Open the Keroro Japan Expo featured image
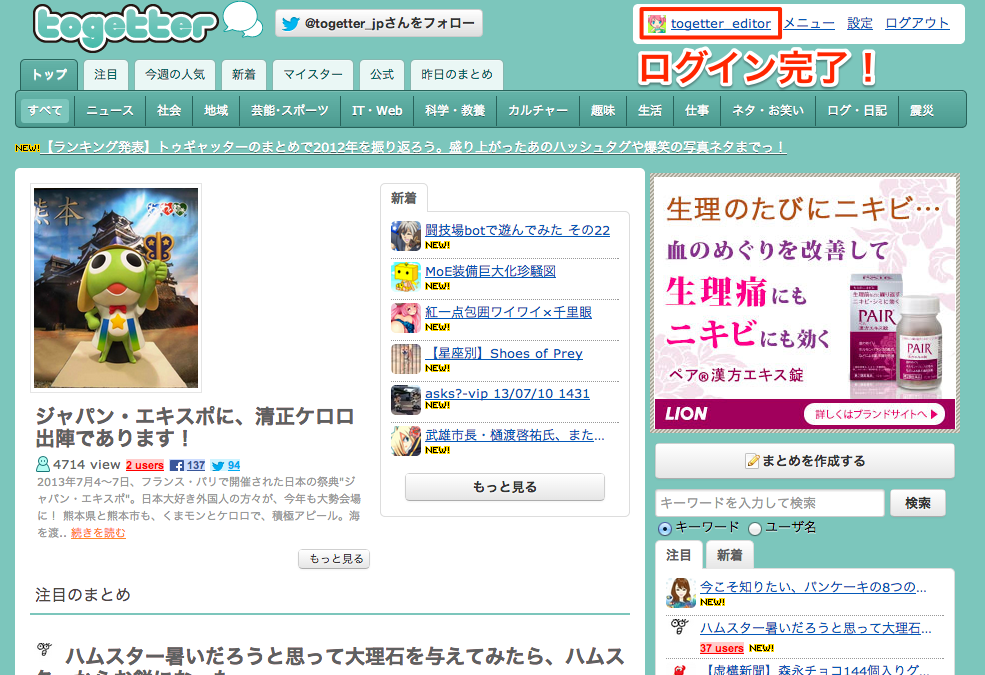 pyautogui.click(x=116, y=288)
